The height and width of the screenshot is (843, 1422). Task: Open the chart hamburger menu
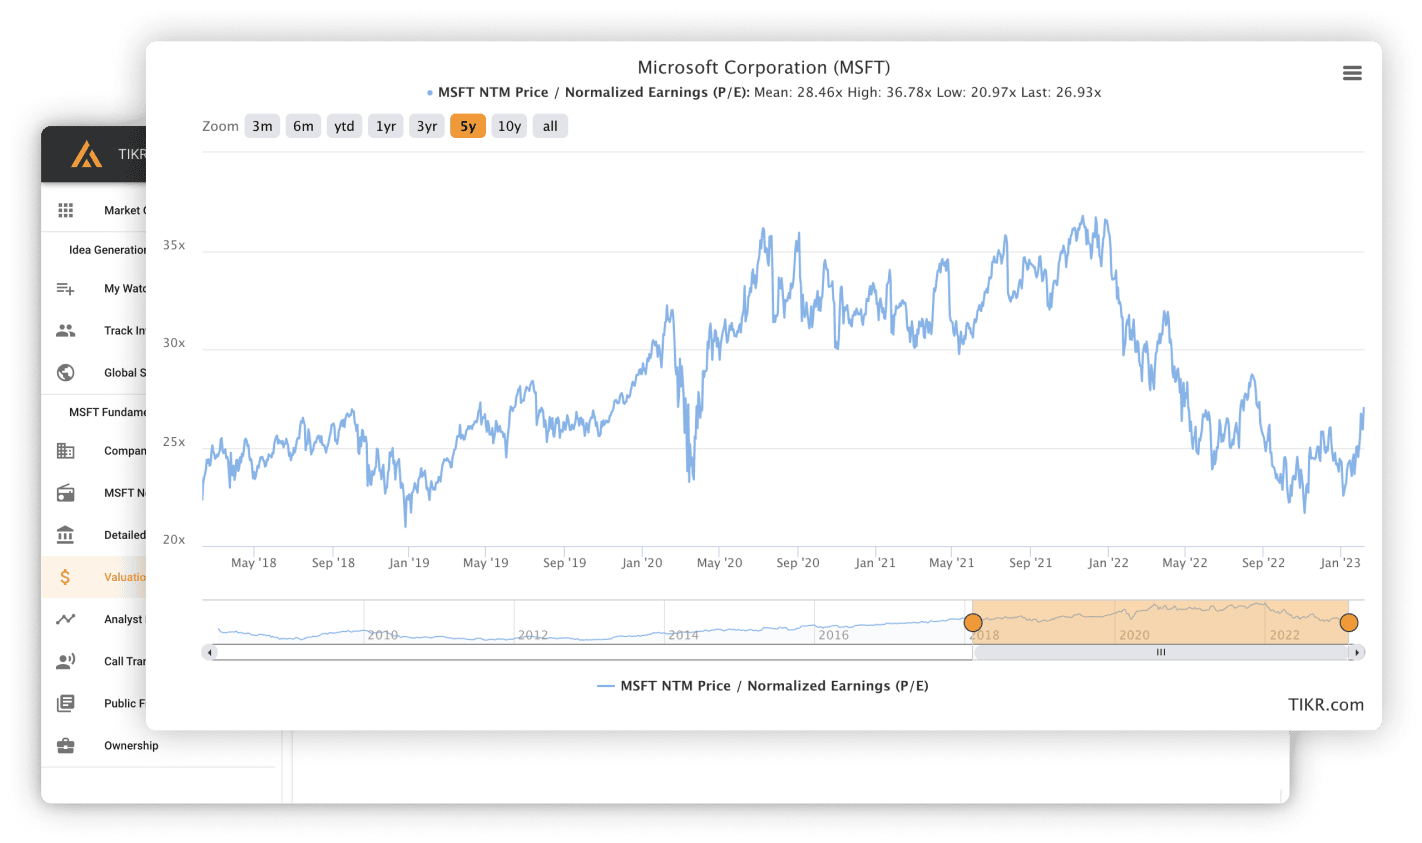(x=1352, y=73)
